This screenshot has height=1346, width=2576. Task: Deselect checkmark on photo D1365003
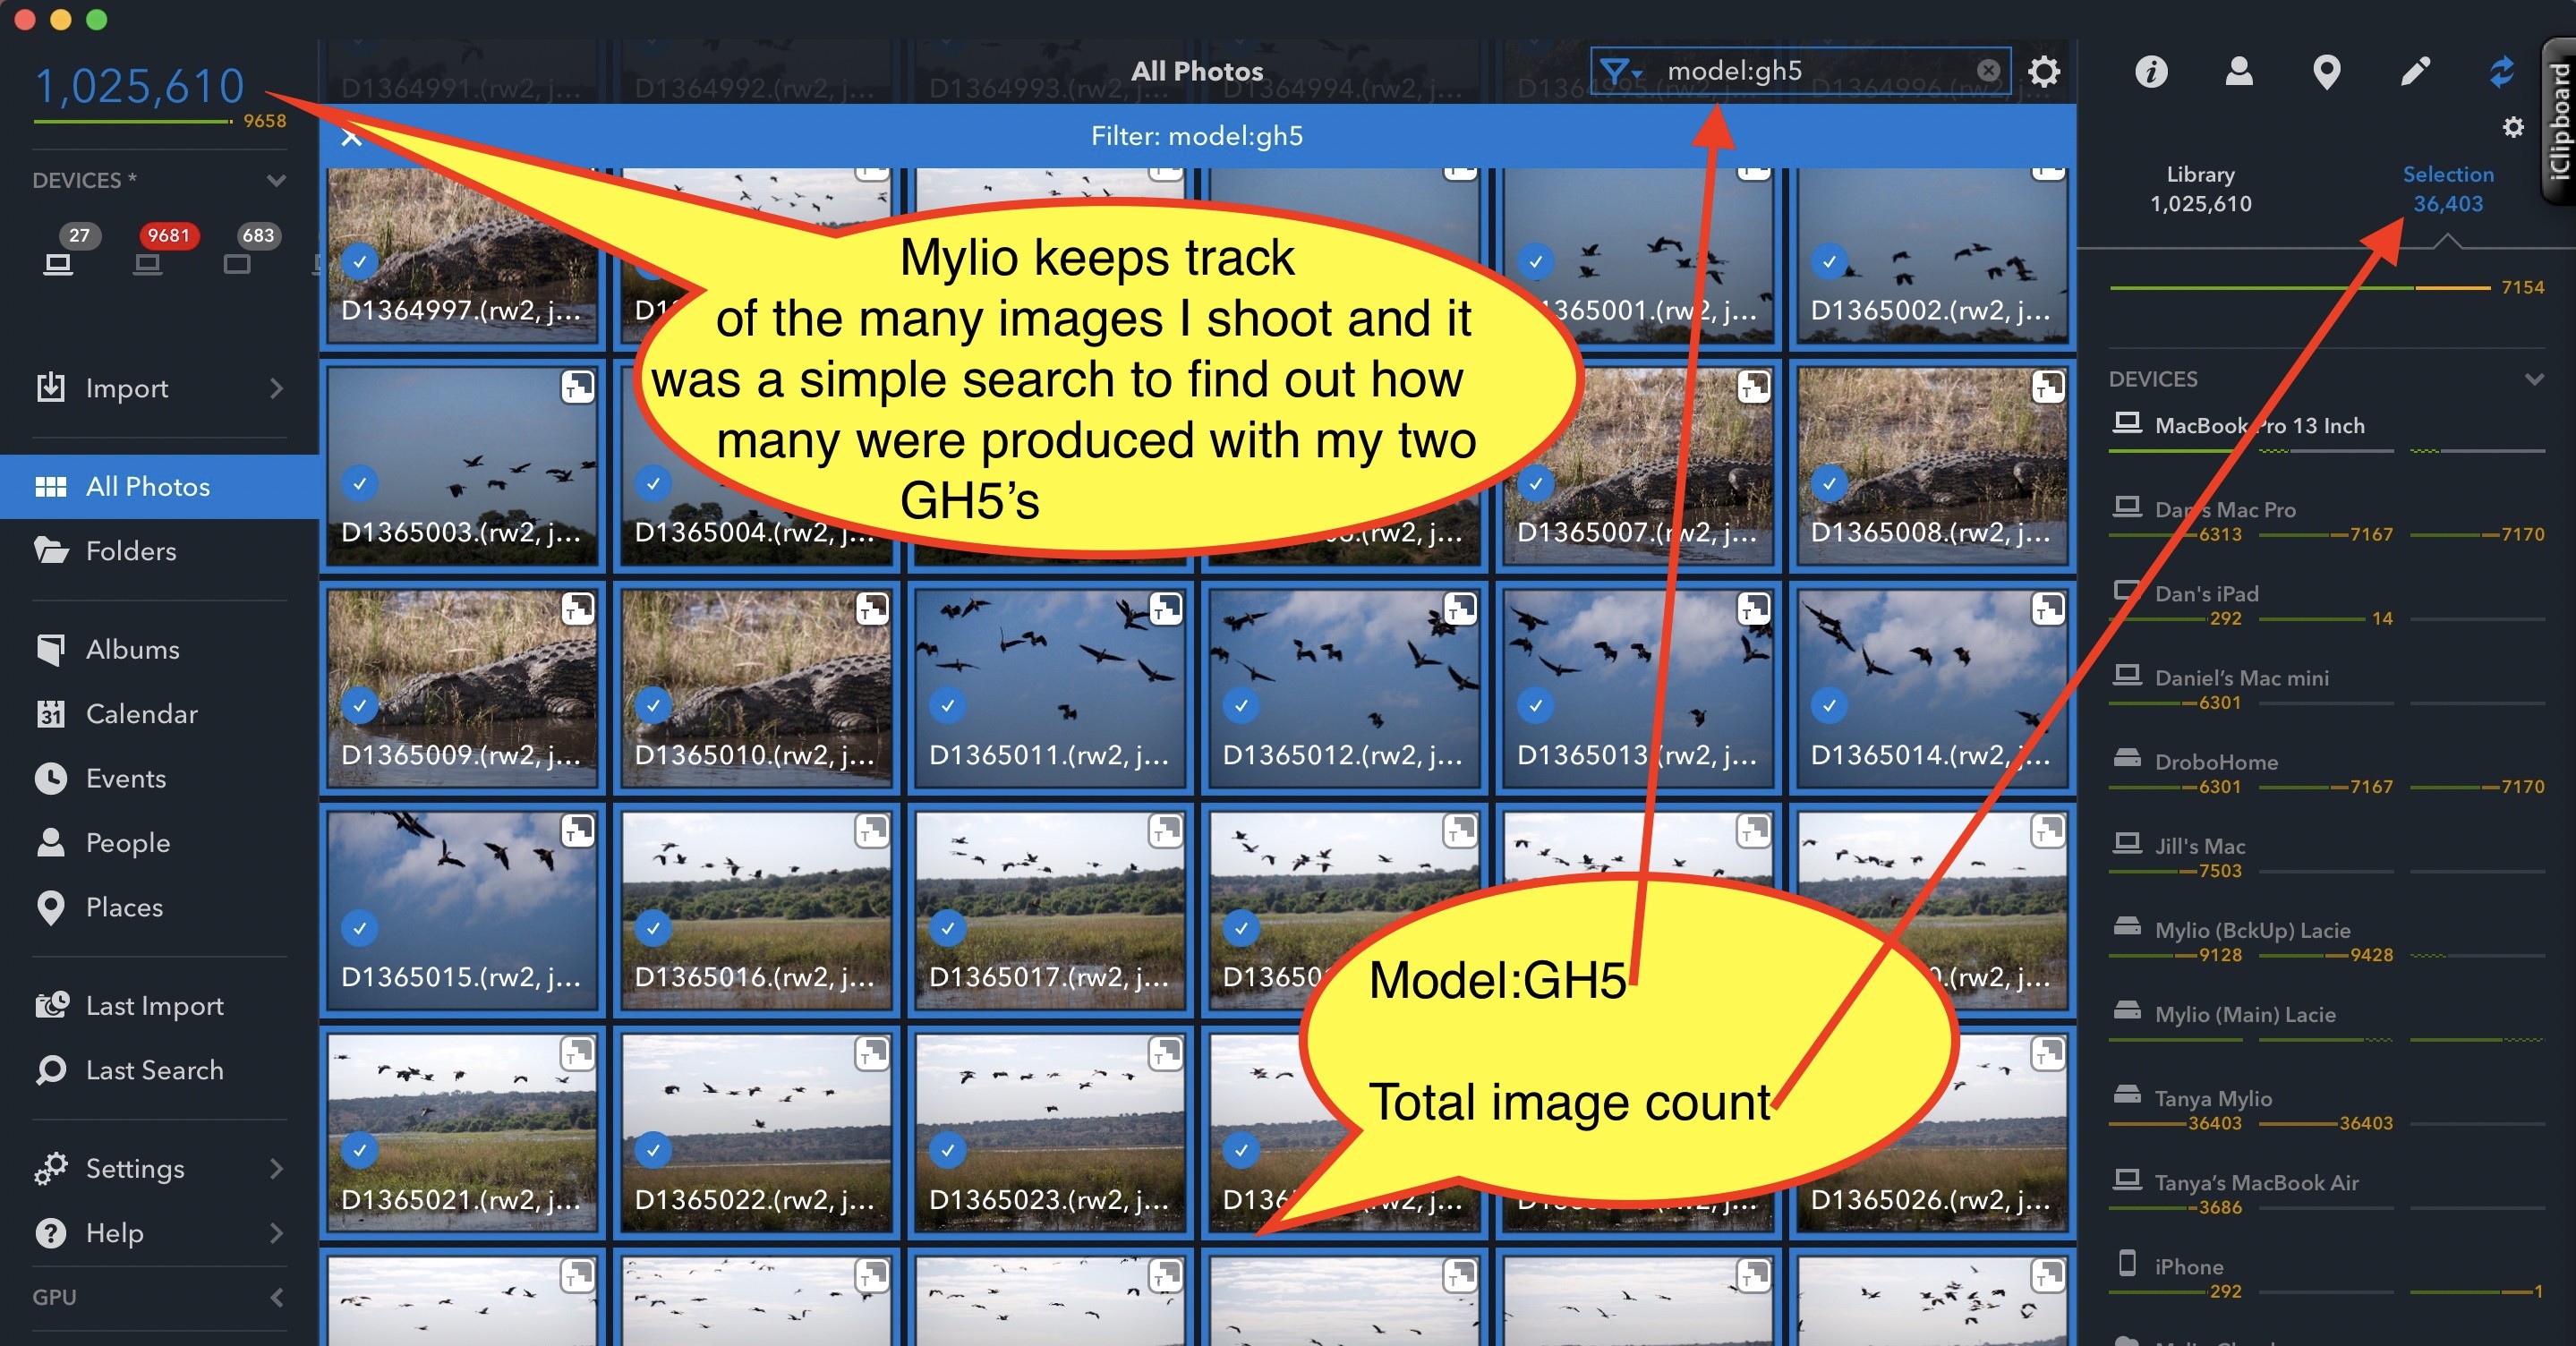[360, 484]
